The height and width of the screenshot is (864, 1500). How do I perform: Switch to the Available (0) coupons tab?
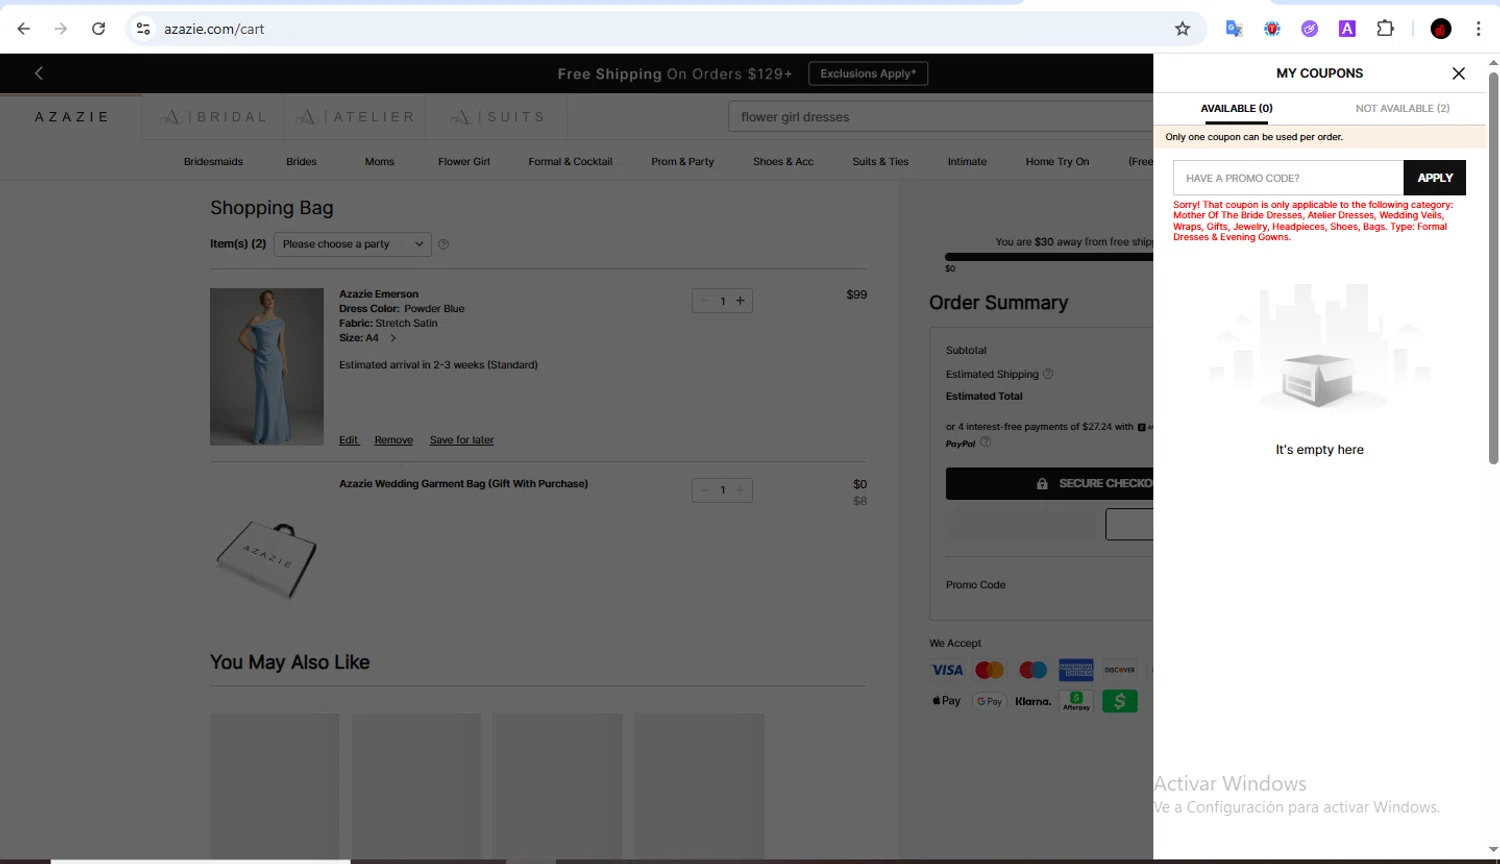[1236, 108]
